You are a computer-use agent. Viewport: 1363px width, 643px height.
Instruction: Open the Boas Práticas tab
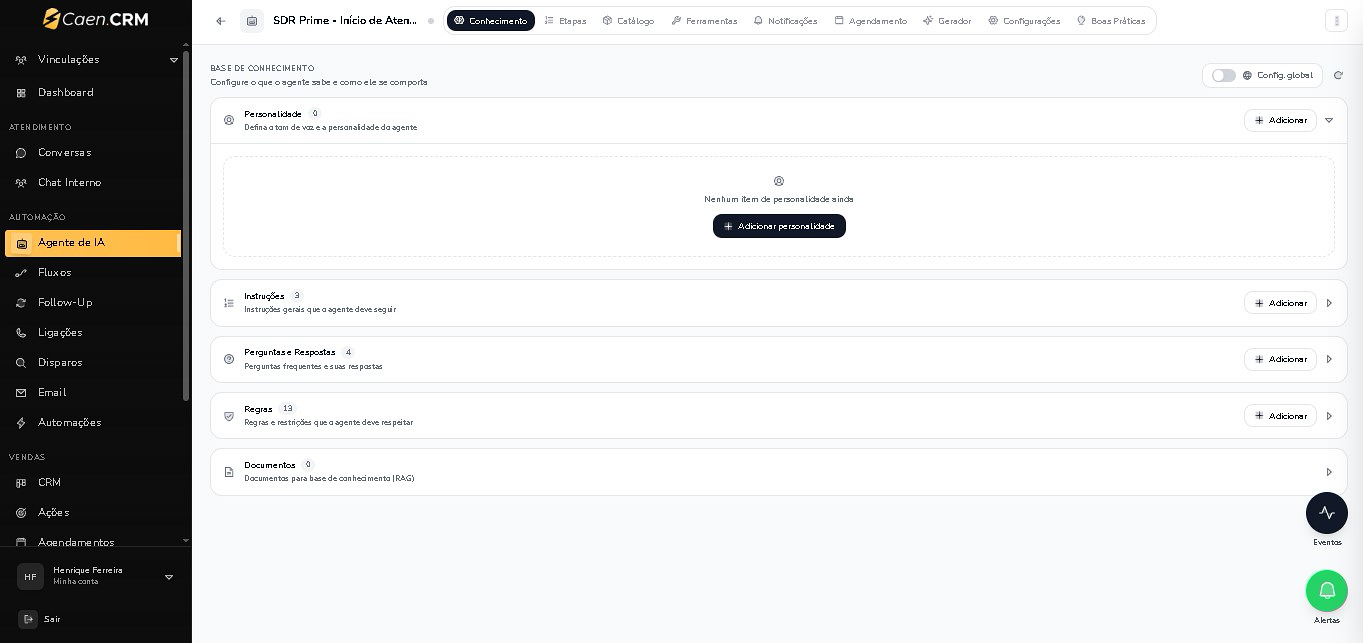click(x=1111, y=21)
